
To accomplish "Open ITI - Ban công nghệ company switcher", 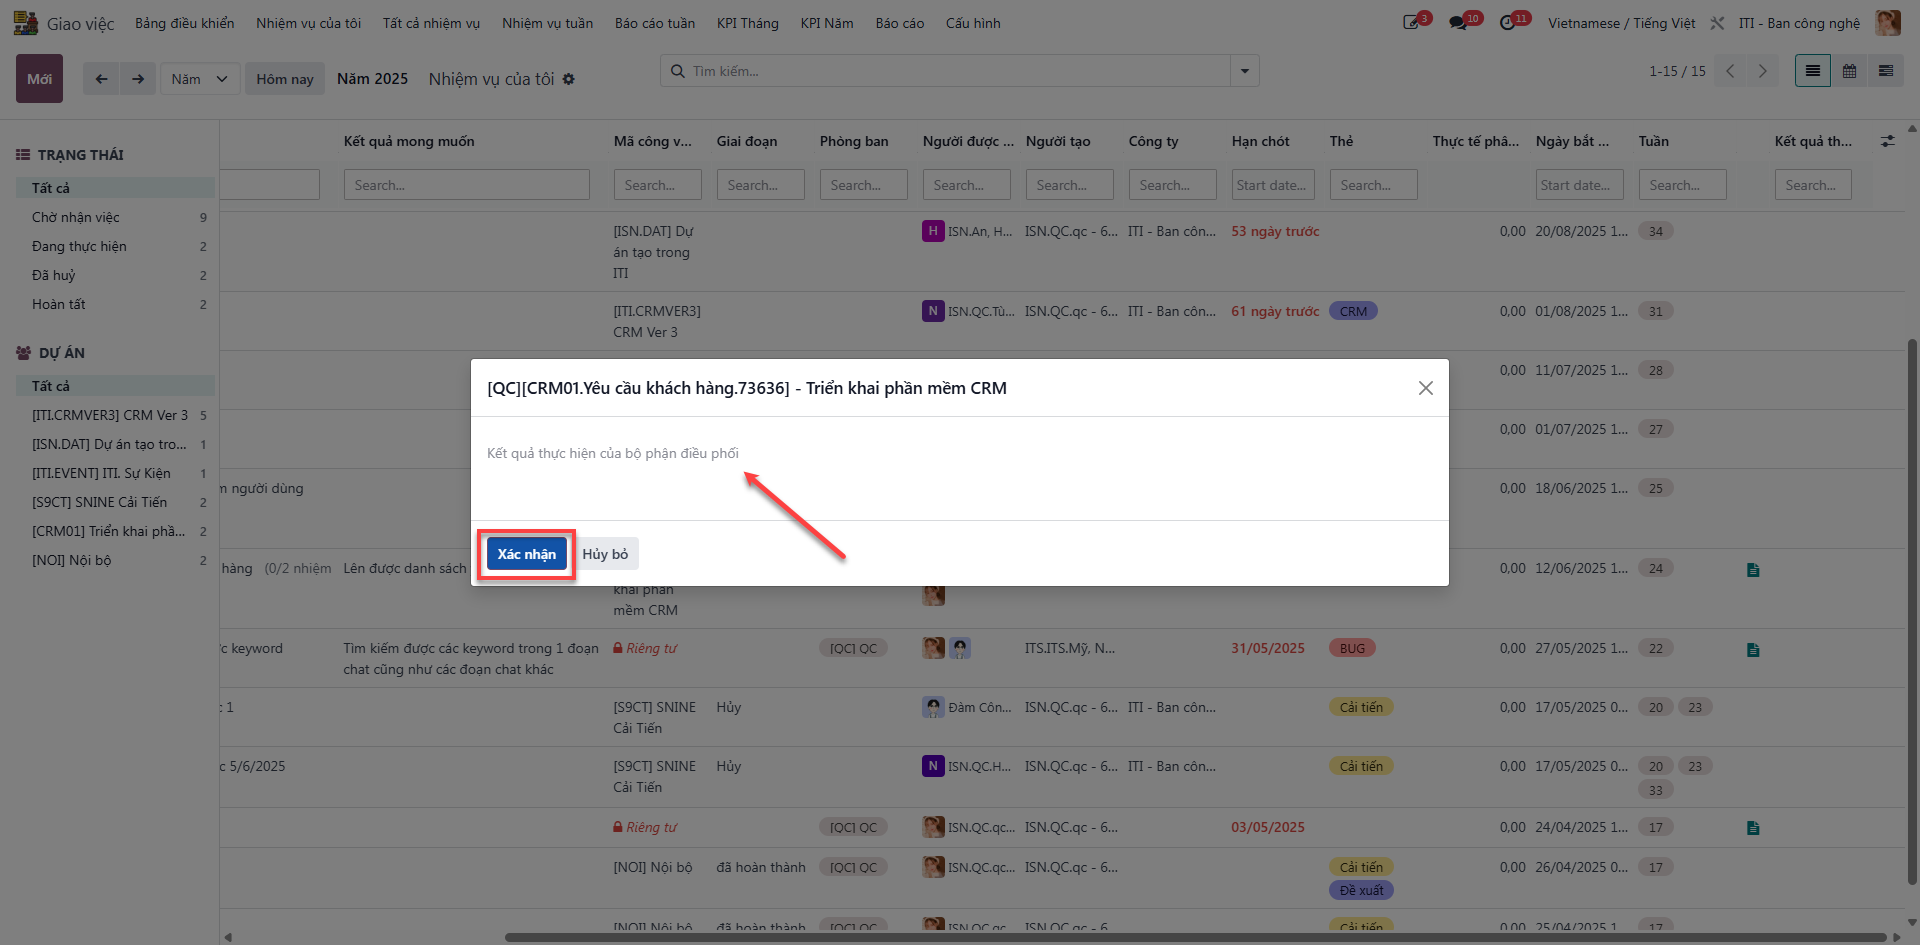I will (x=1799, y=23).
